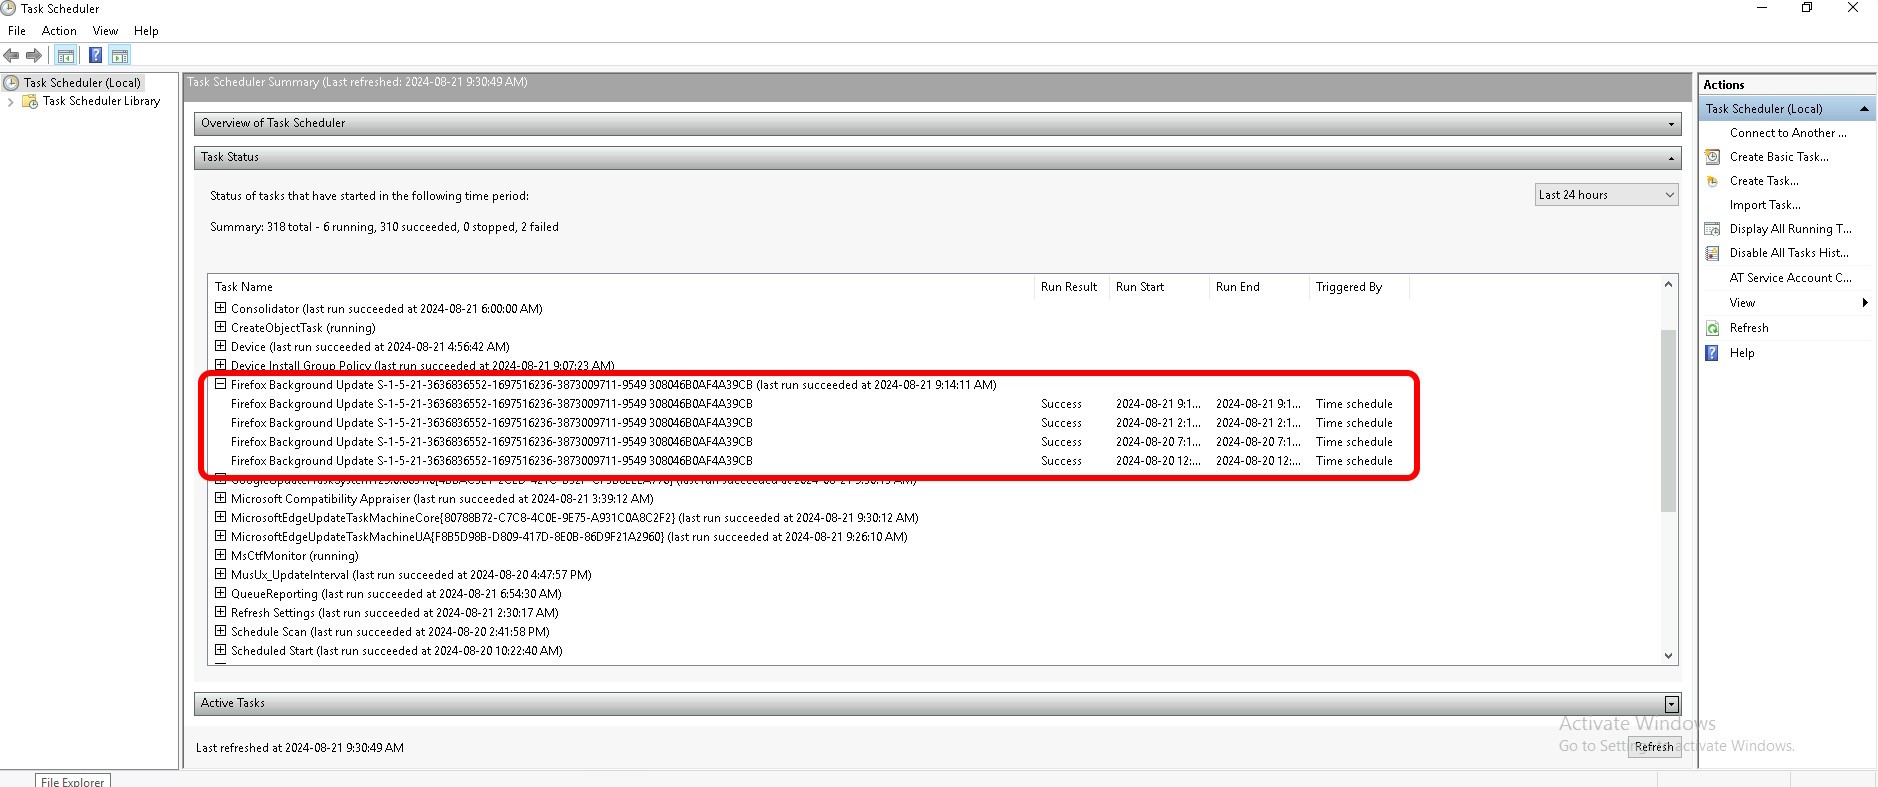The image size is (1878, 787).
Task: Collapse the Firefox Background Update task group
Action: tap(221, 384)
